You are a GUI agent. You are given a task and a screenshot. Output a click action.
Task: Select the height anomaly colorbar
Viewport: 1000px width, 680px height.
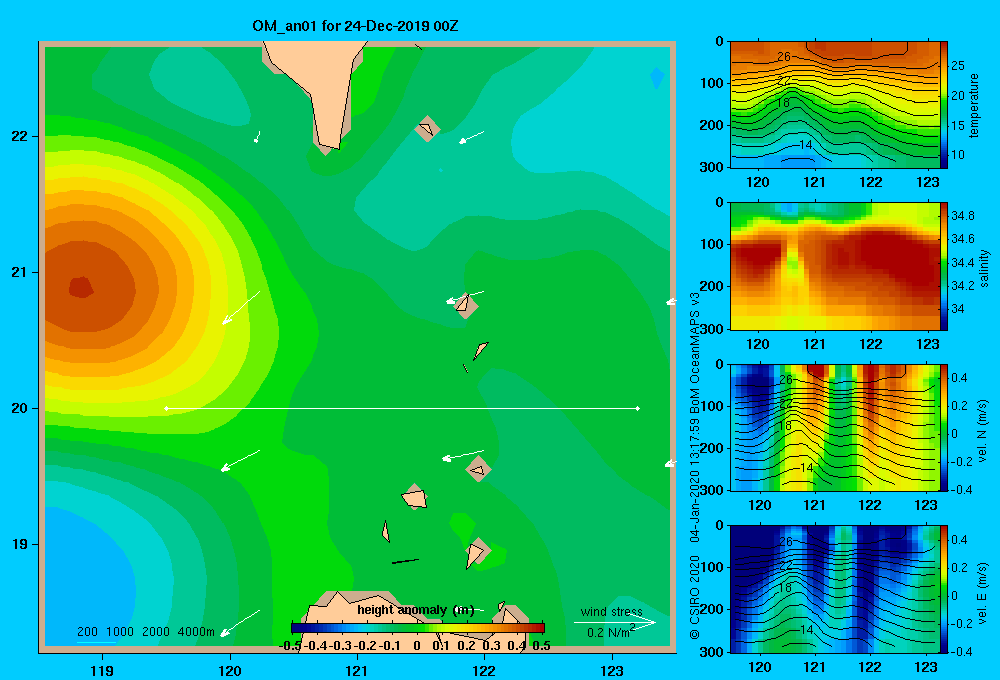click(x=418, y=628)
